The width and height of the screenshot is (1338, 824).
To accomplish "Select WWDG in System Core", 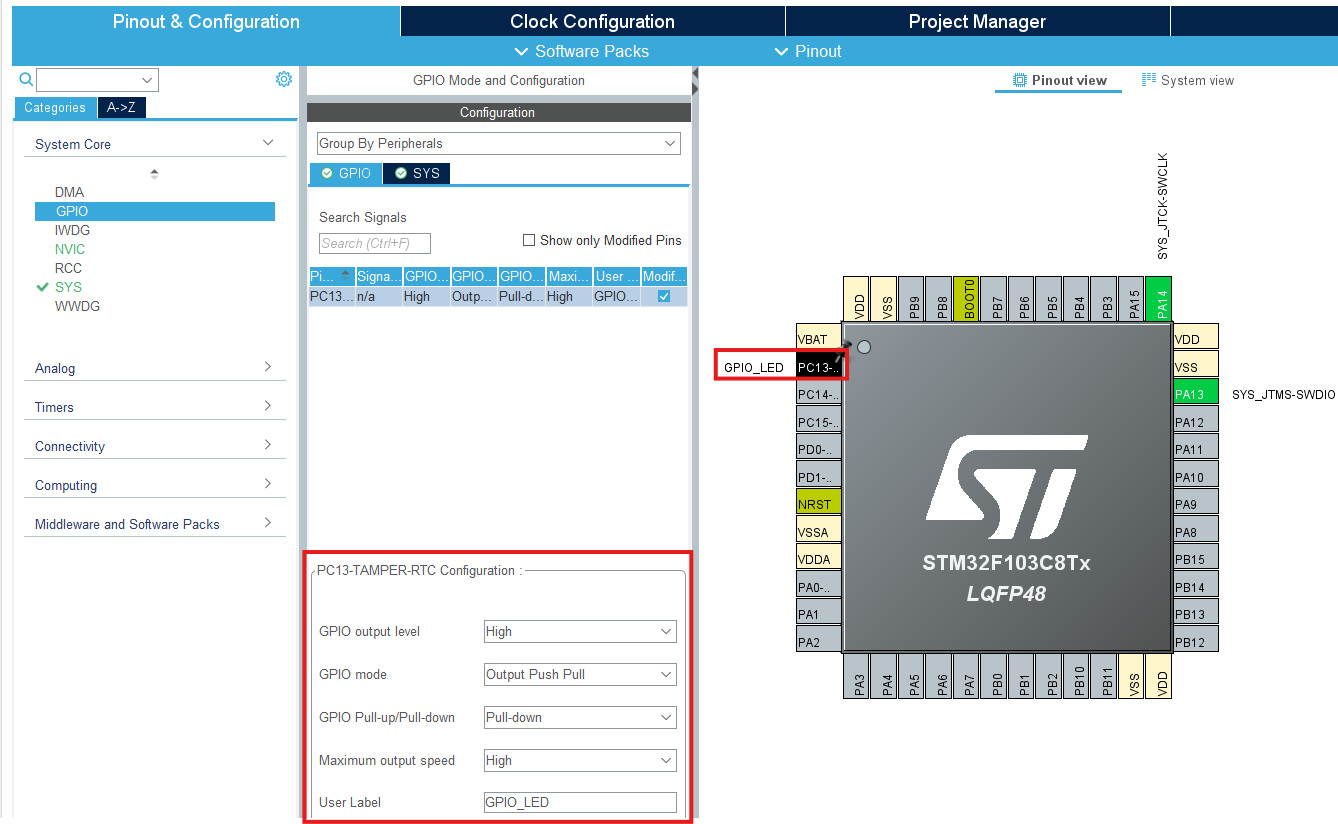I will (77, 306).
